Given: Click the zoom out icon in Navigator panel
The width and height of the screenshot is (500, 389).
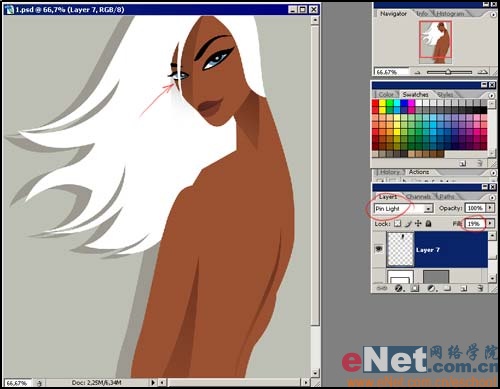Looking at the screenshot, I should (417, 72).
